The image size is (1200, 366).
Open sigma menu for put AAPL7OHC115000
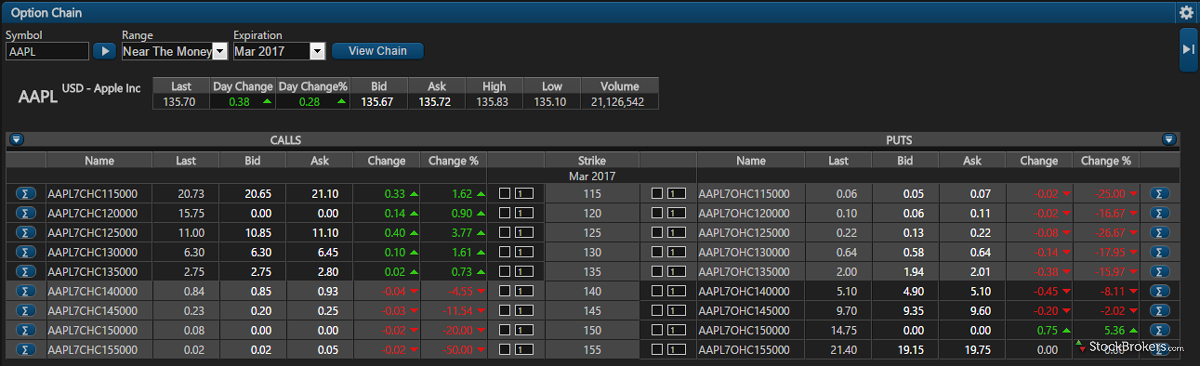pyautogui.click(x=1160, y=194)
